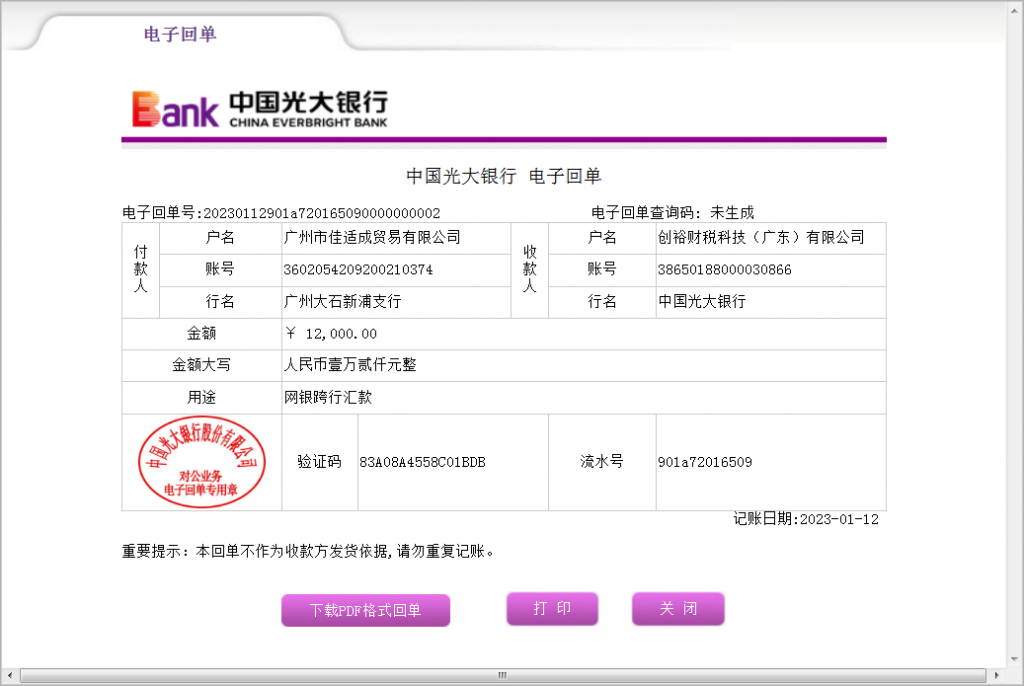Click the horizontal scrollbar thumb
The width and height of the screenshot is (1024, 686).
pos(503,676)
